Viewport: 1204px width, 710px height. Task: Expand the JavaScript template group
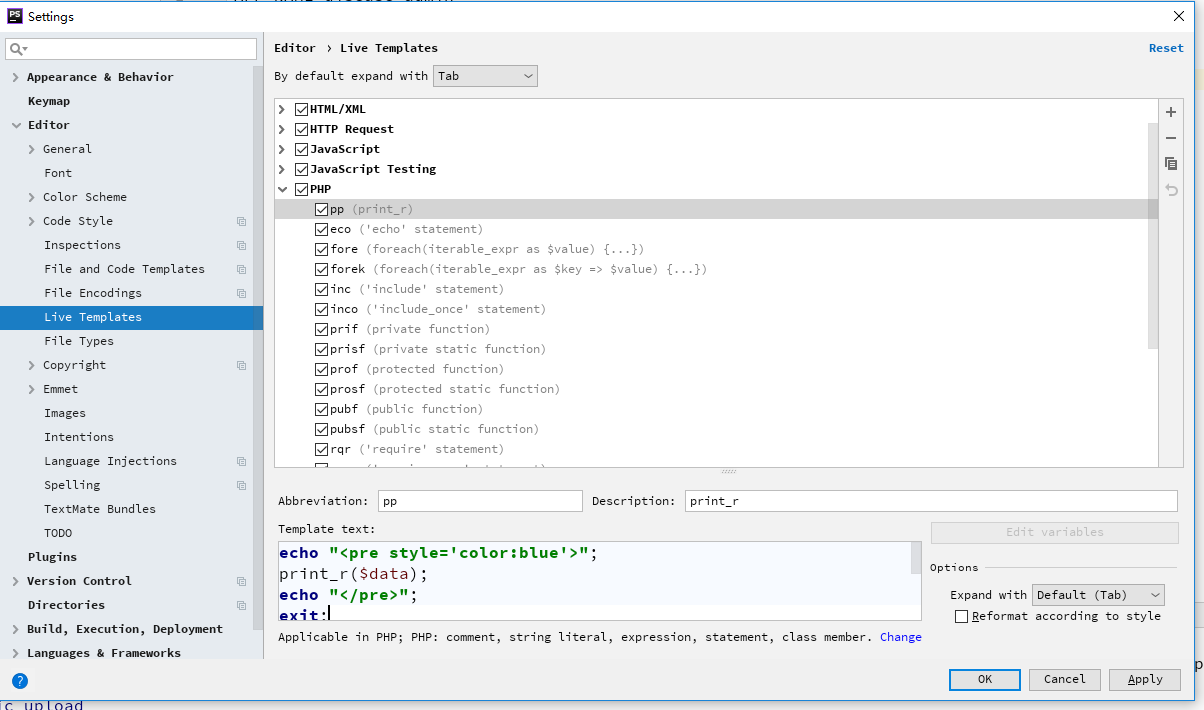pyautogui.click(x=283, y=149)
